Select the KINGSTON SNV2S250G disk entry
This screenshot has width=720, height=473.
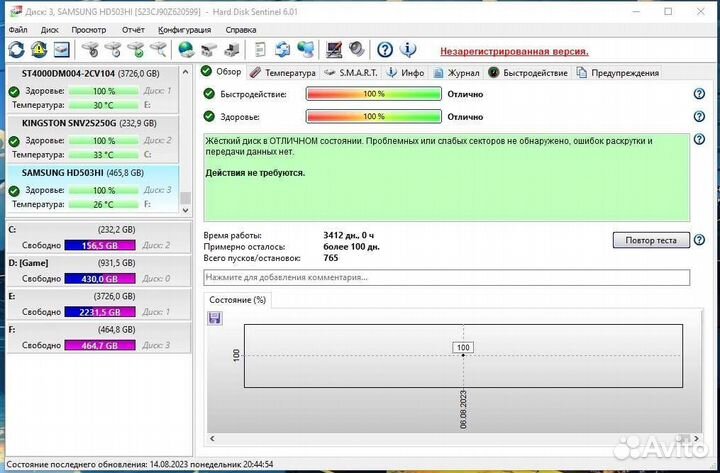point(93,139)
